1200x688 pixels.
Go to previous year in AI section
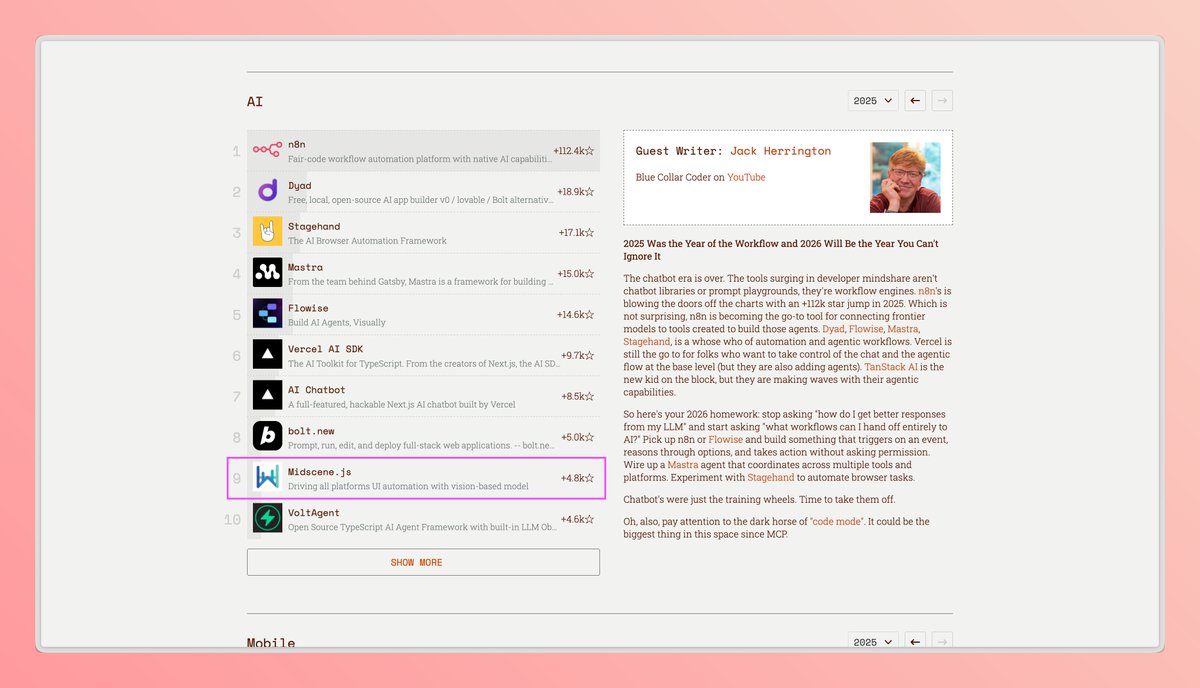tap(915, 101)
